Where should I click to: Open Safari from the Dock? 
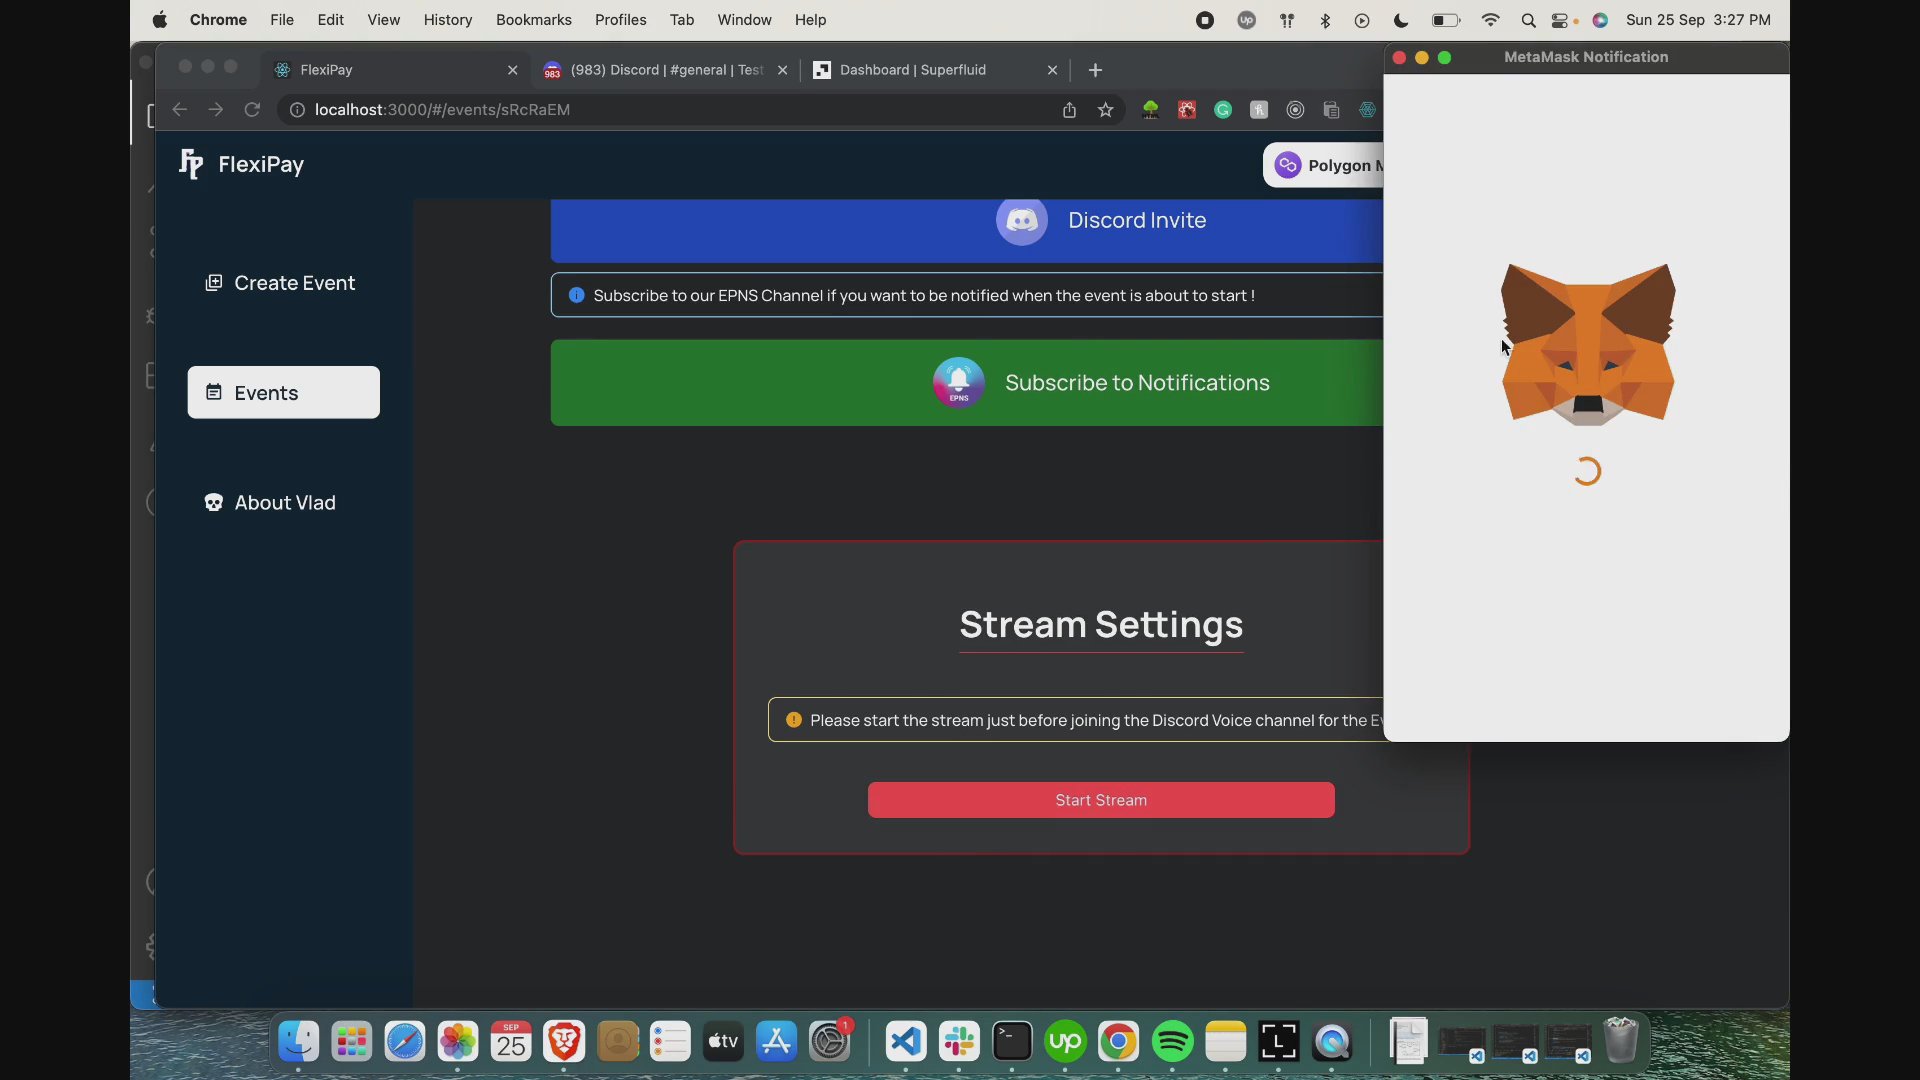(404, 1042)
